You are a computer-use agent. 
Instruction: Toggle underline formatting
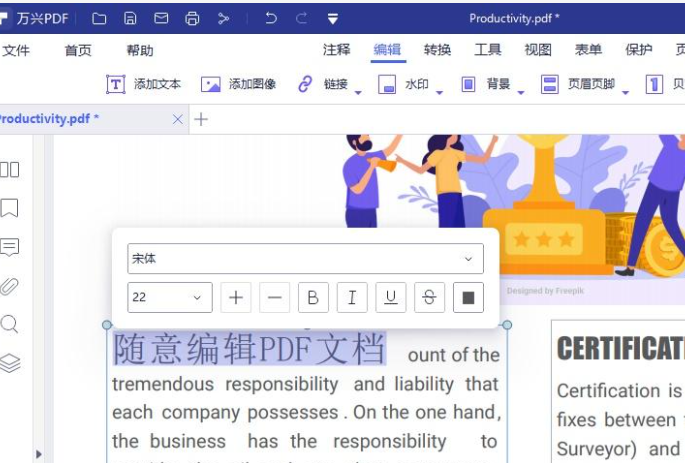(x=391, y=297)
